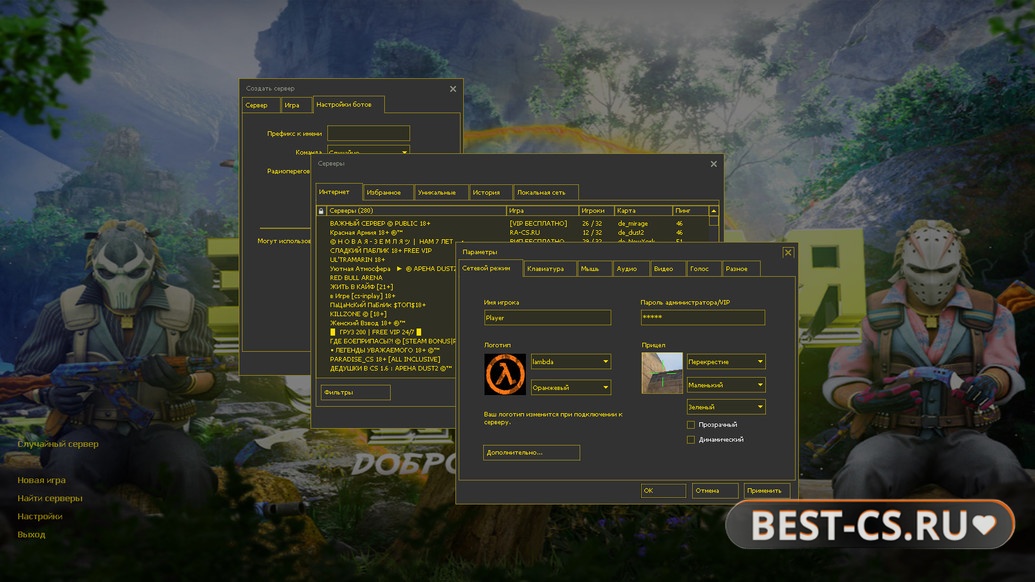Click the Отмена button
1035x582 pixels.
click(x=715, y=490)
